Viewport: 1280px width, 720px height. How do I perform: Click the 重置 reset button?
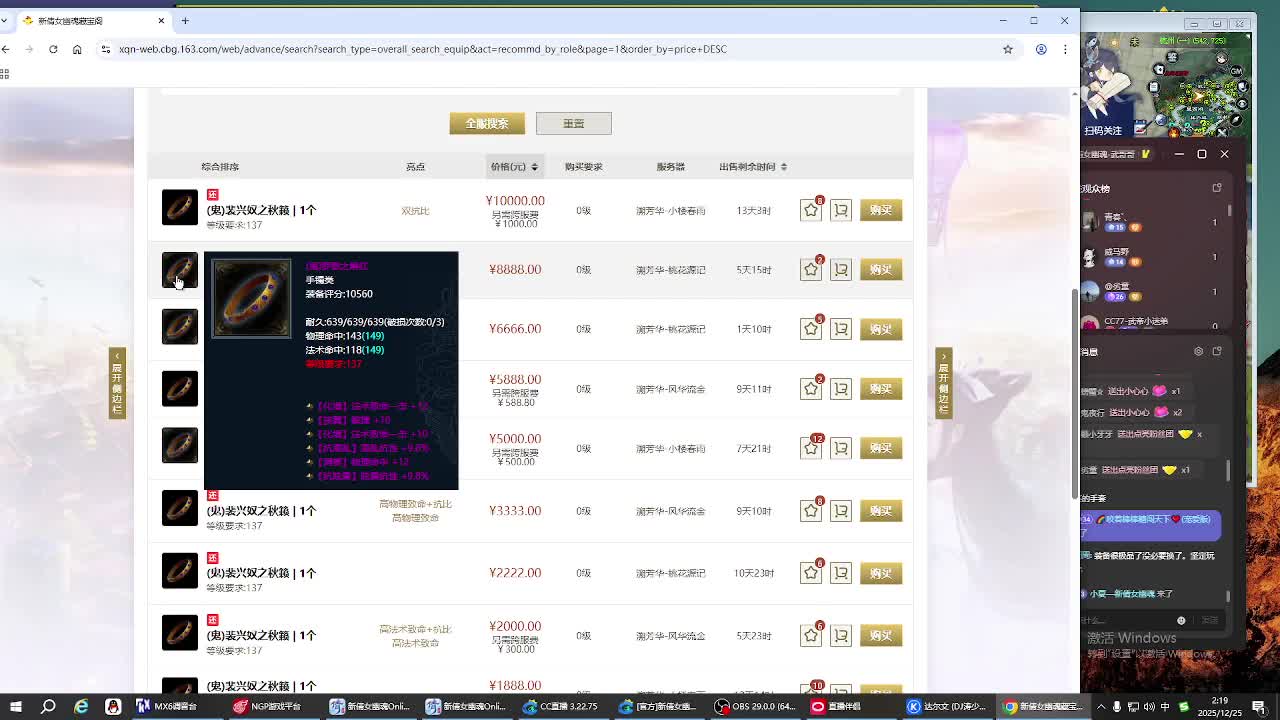[573, 123]
